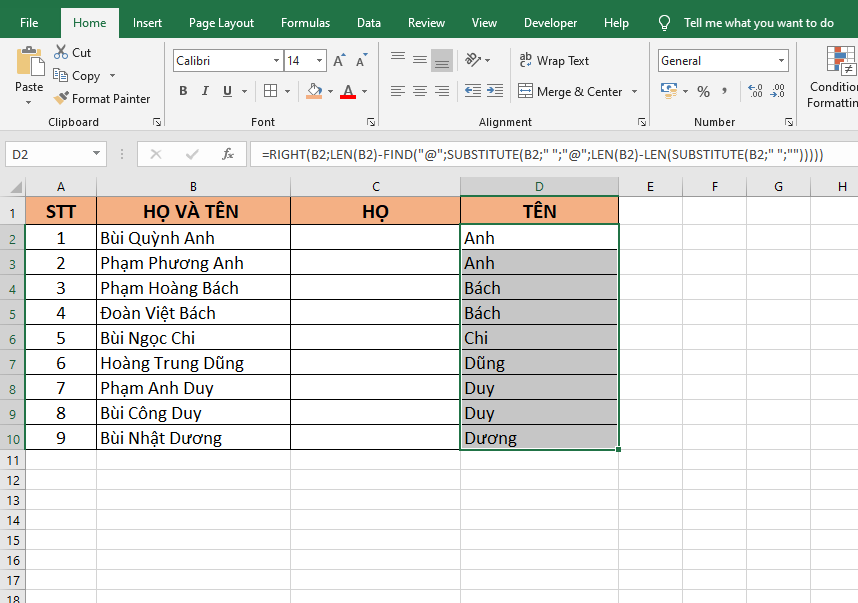Activate the Format Painter brush
The height and width of the screenshot is (603, 858).
point(61,98)
